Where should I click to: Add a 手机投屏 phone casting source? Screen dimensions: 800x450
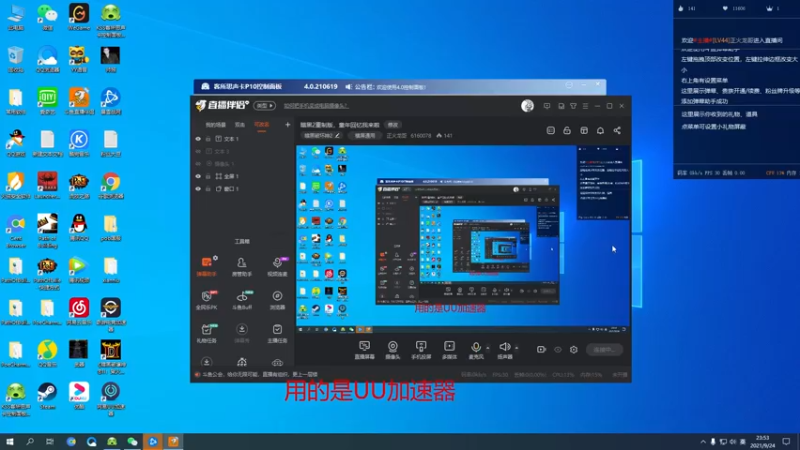point(421,350)
